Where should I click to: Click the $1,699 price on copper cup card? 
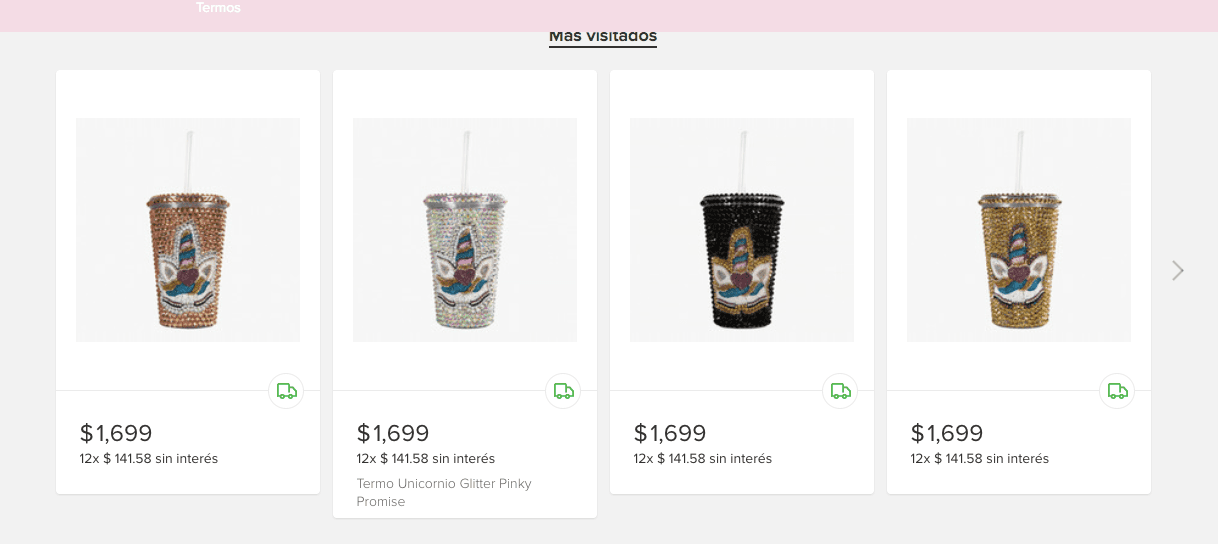click(116, 433)
